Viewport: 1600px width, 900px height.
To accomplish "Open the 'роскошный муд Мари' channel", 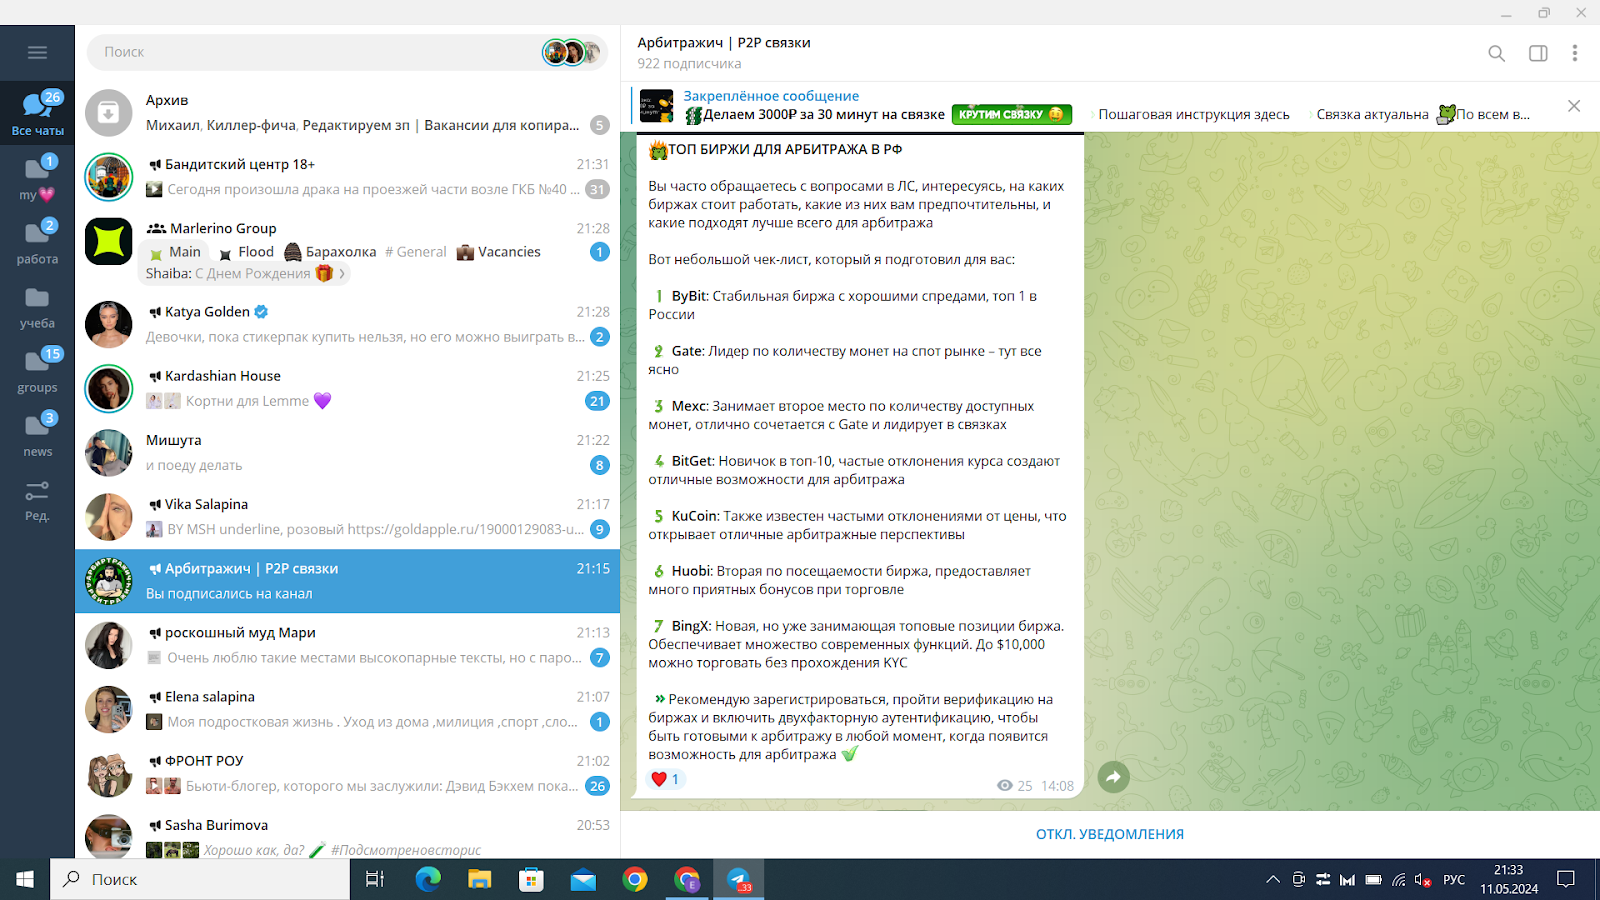I will coord(347,645).
